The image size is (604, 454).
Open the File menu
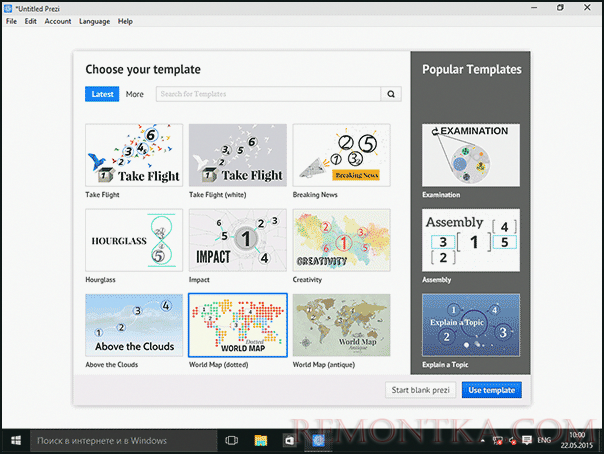pos(11,21)
